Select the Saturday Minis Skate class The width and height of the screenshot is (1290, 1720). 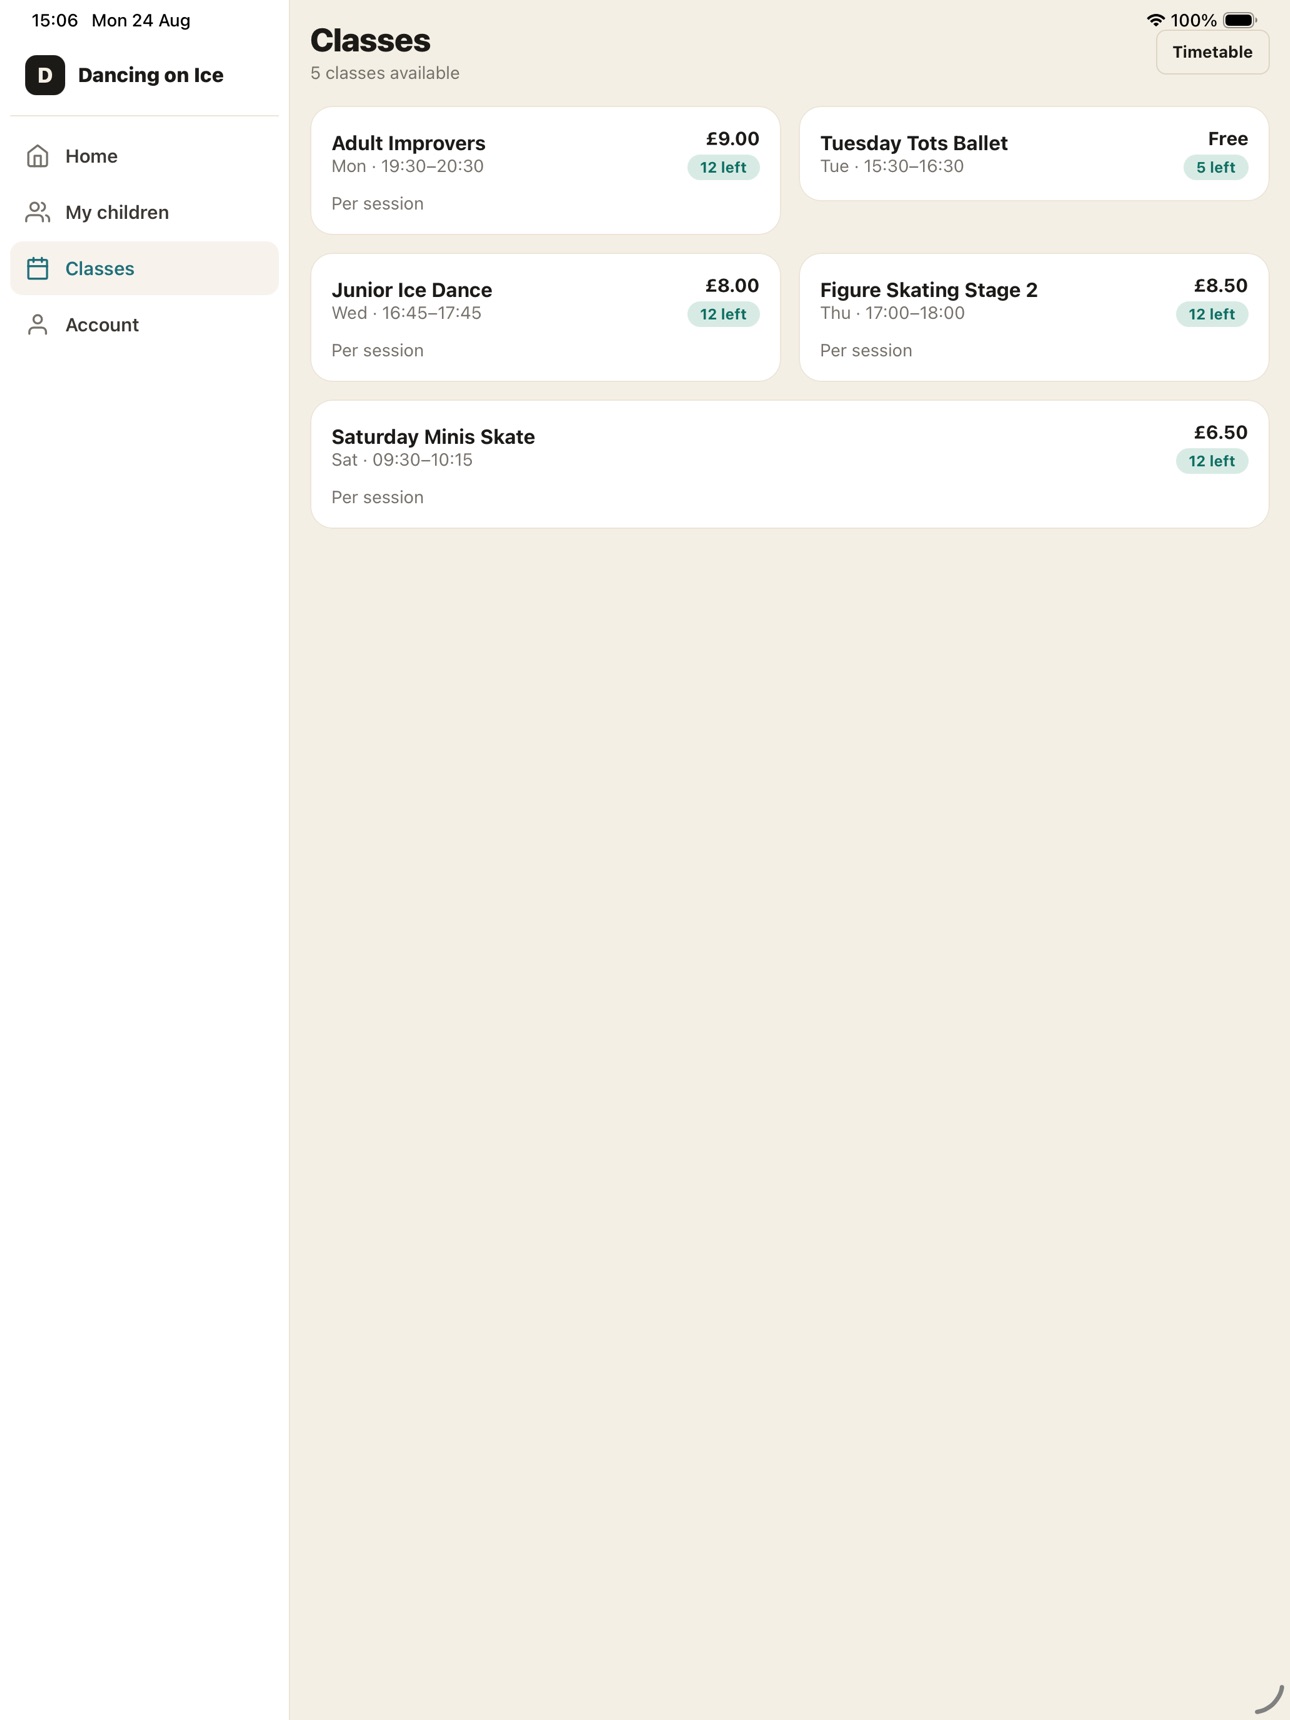pyautogui.click(x=789, y=464)
